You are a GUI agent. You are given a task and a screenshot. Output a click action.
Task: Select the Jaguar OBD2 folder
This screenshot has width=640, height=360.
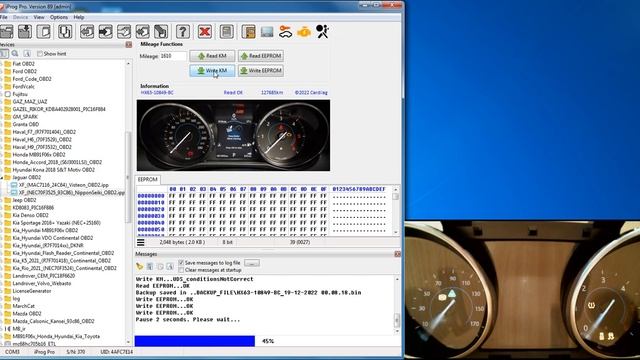point(27,177)
